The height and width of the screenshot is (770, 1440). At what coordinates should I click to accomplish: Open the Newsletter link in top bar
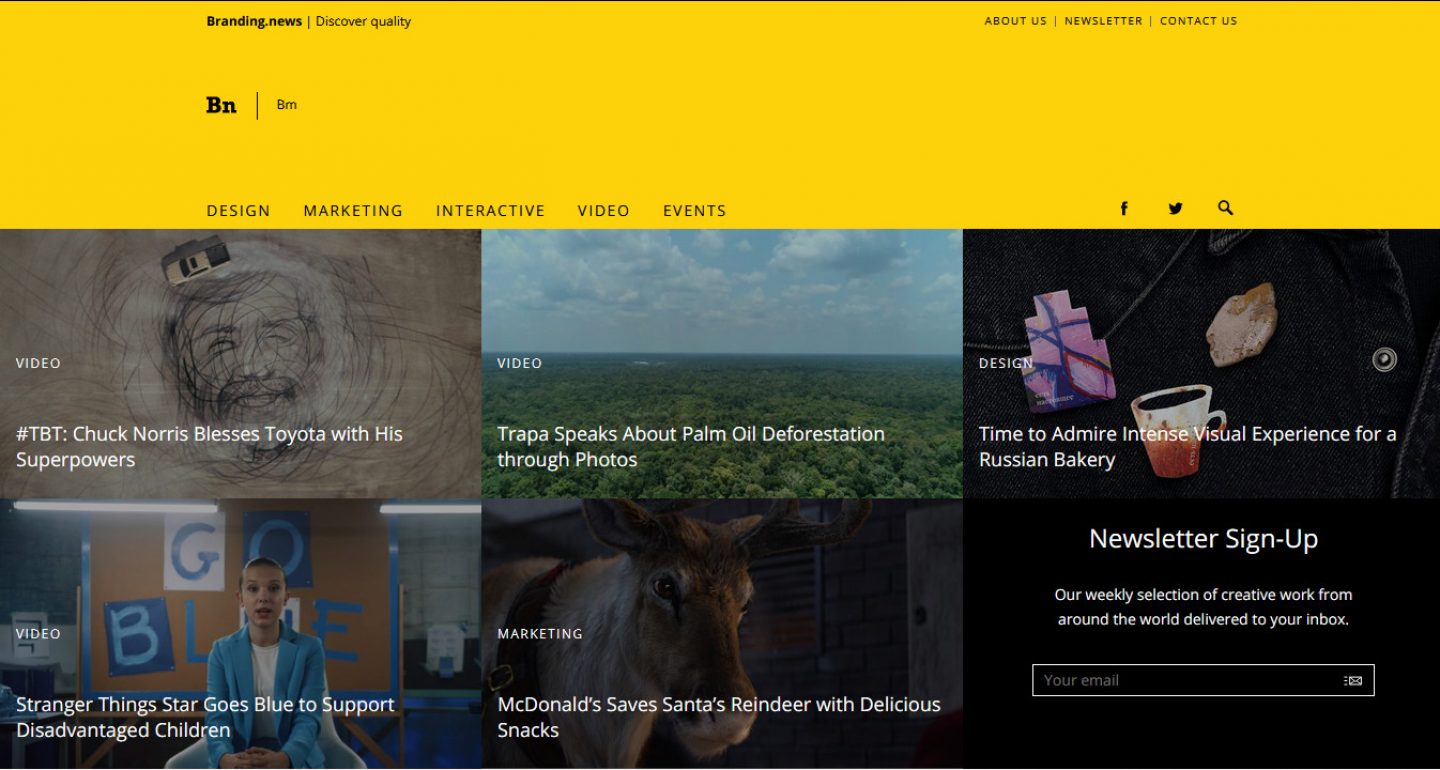(1103, 21)
